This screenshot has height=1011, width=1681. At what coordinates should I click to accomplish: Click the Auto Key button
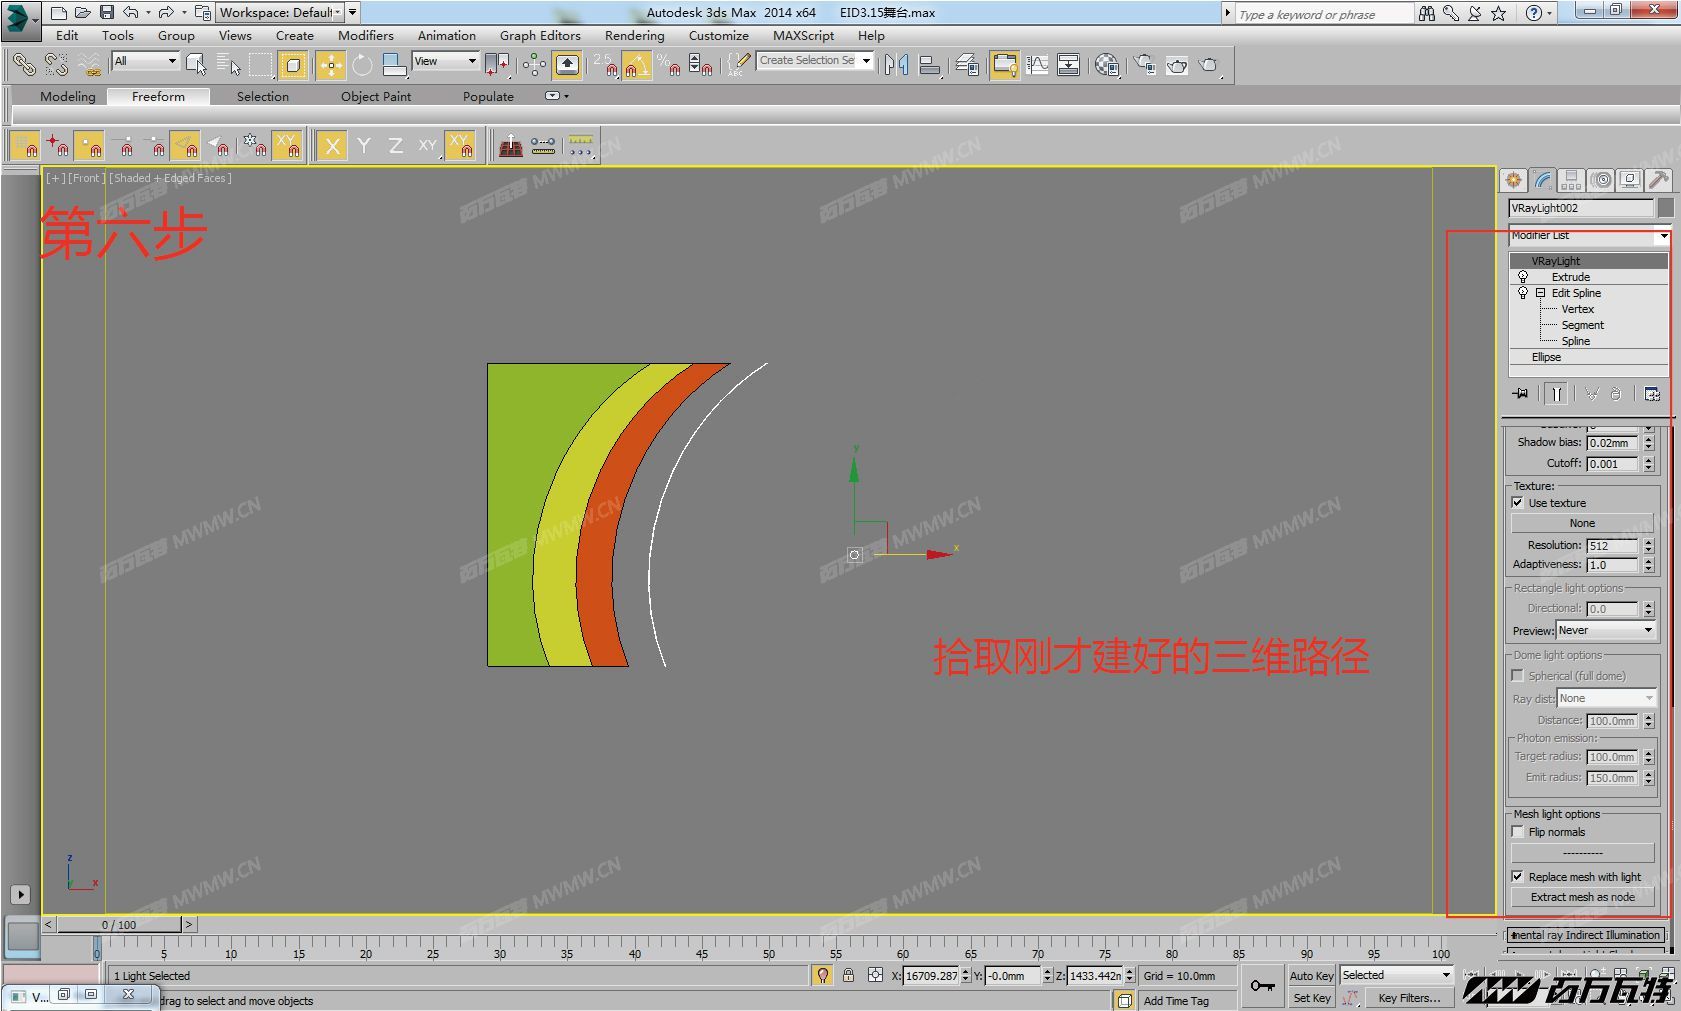[1311, 975]
